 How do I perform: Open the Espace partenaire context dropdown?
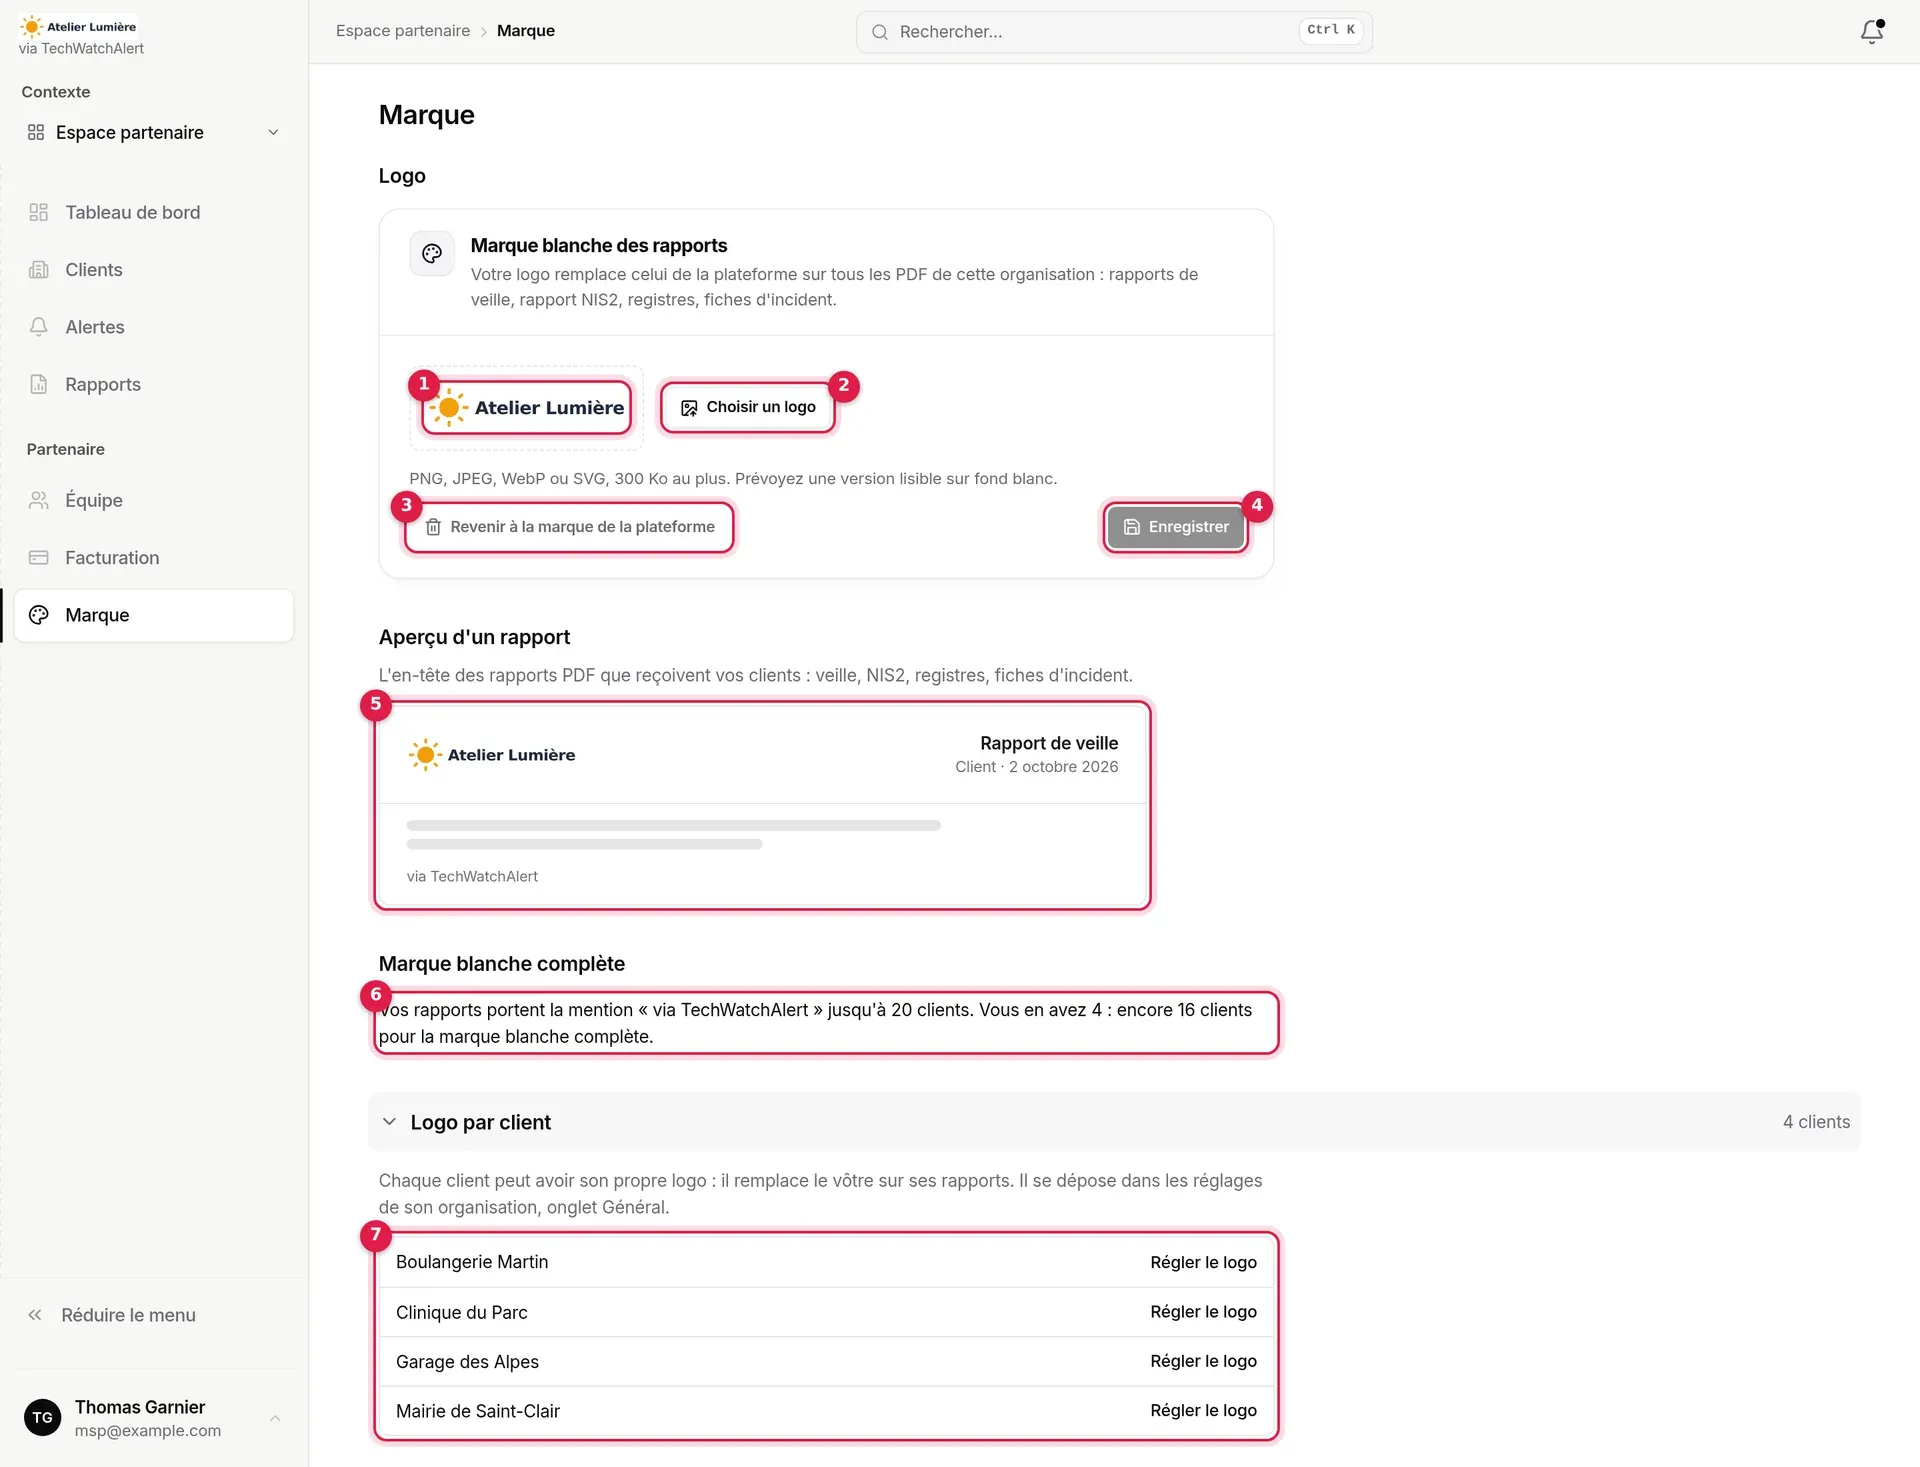[x=154, y=132]
